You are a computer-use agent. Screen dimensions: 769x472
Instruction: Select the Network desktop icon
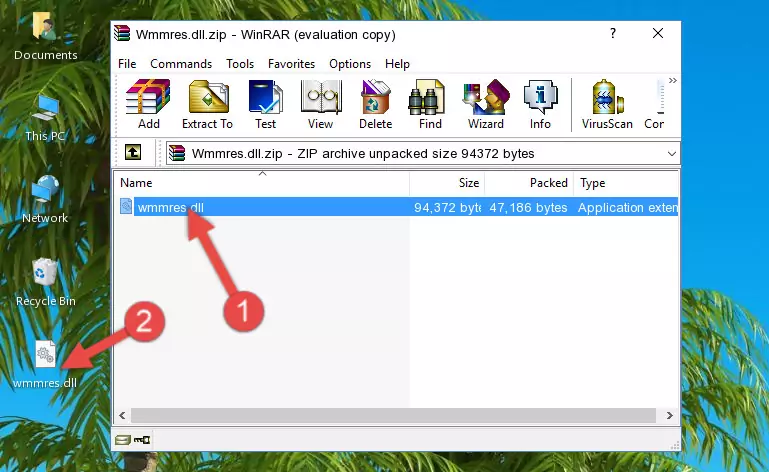click(45, 200)
